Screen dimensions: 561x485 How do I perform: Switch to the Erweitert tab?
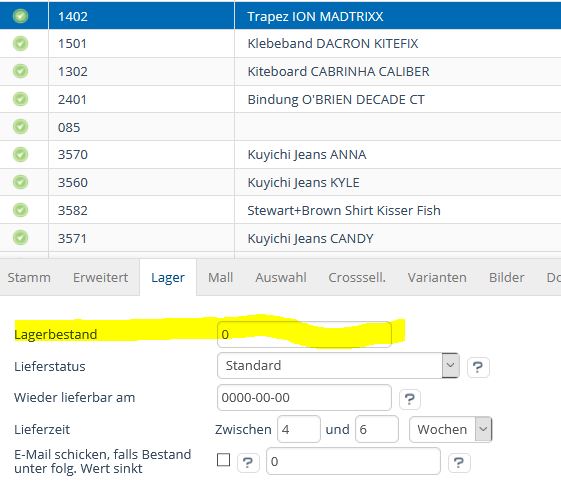point(101,278)
